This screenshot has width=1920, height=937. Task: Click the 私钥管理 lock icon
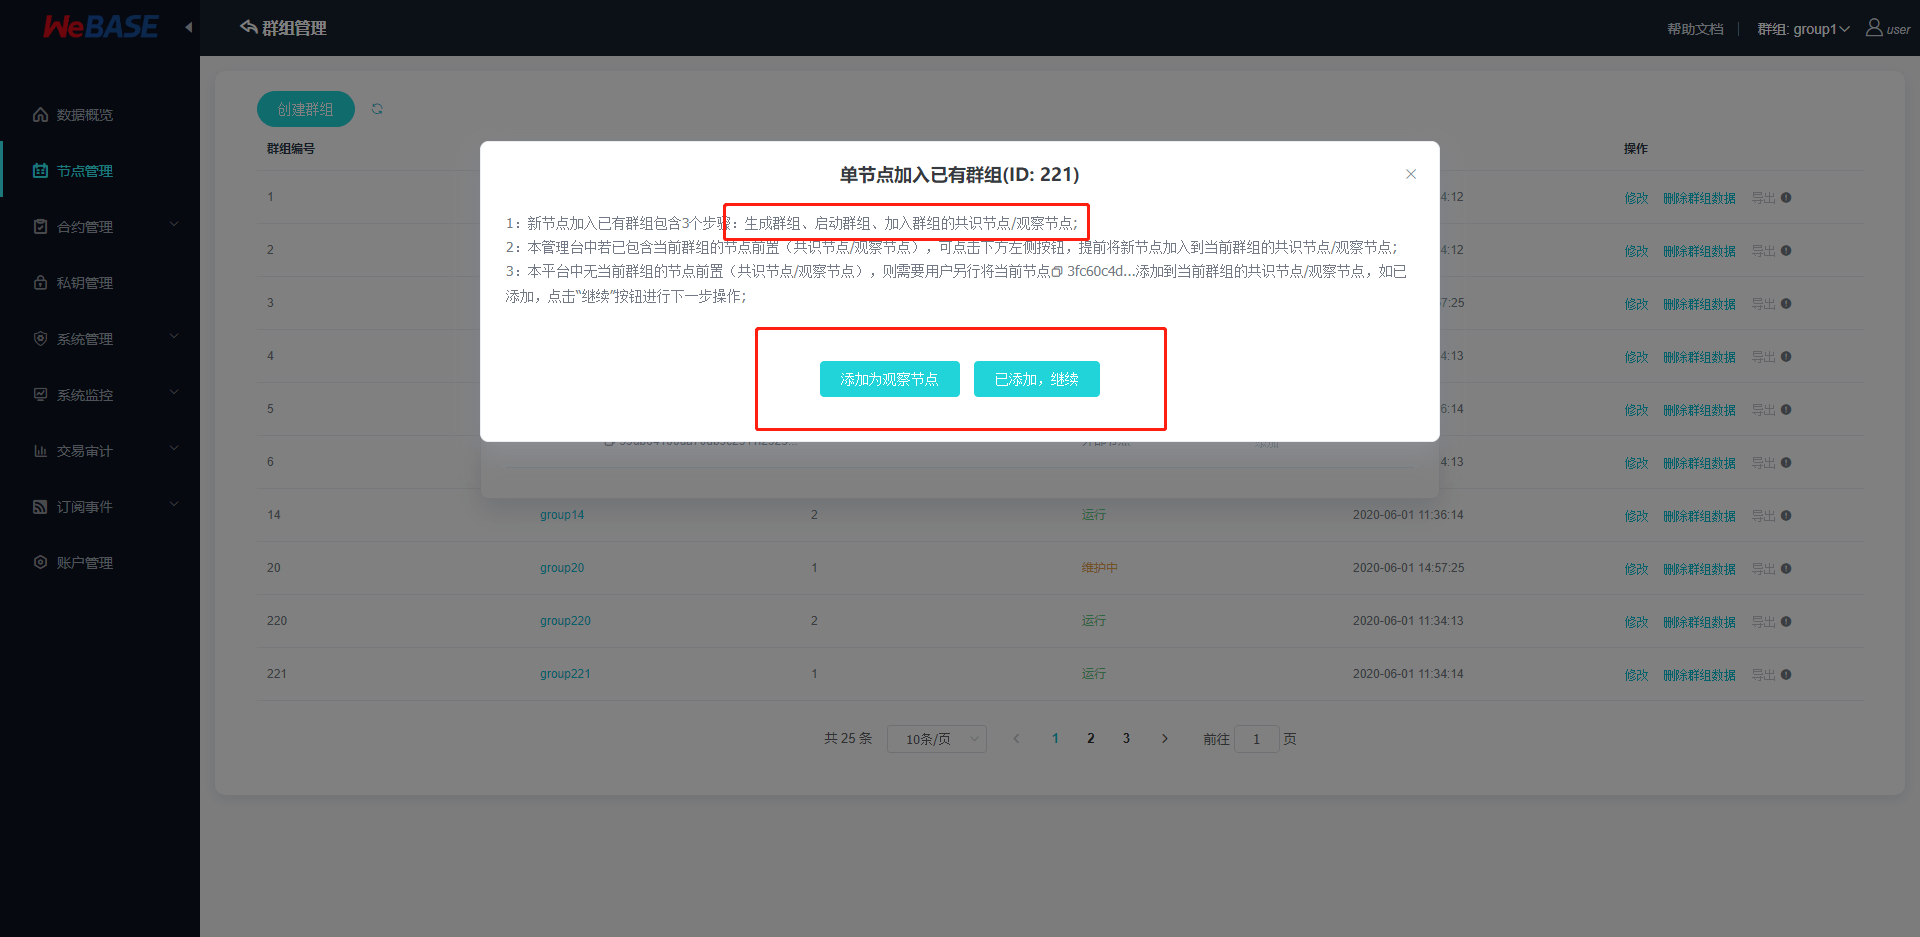(40, 283)
